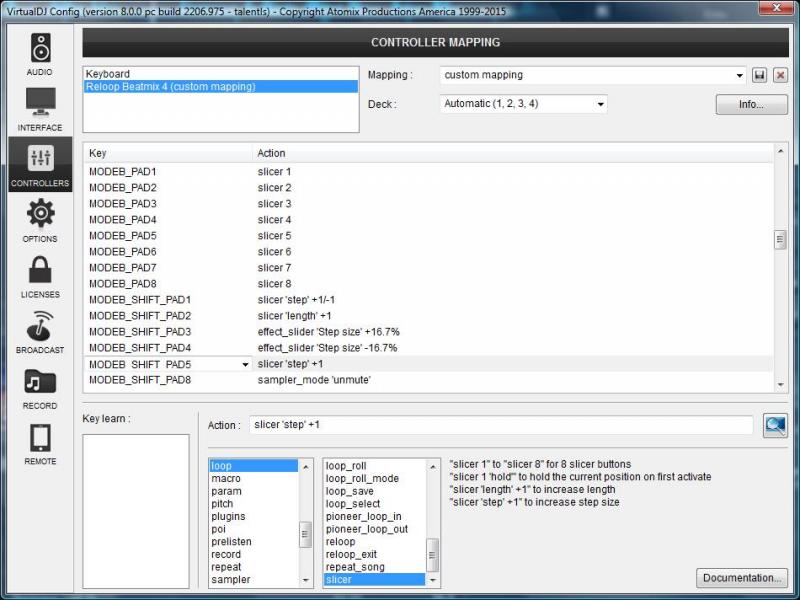The width and height of the screenshot is (800, 600).
Task: Select the pitch category
Action: (254, 504)
